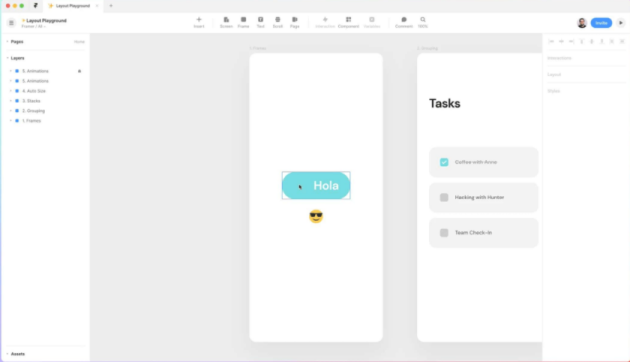Screen dimensions: 630x362
Task: Select the Frame tool
Action: tap(243, 22)
